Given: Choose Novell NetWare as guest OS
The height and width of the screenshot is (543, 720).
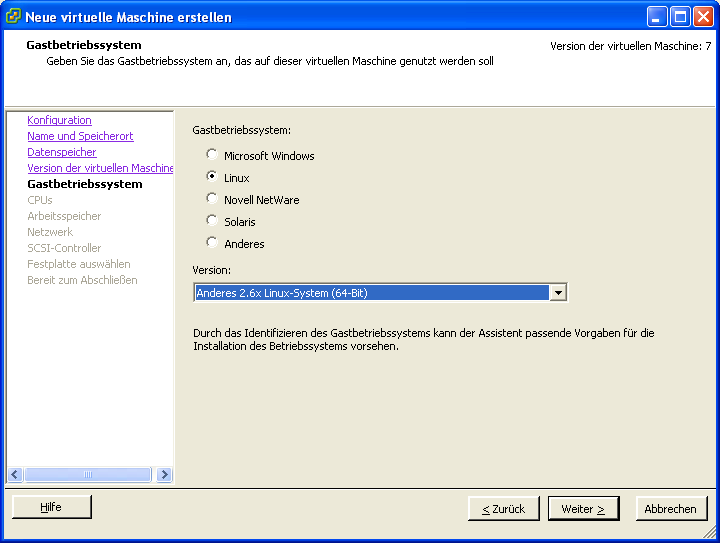Looking at the screenshot, I should [x=212, y=199].
